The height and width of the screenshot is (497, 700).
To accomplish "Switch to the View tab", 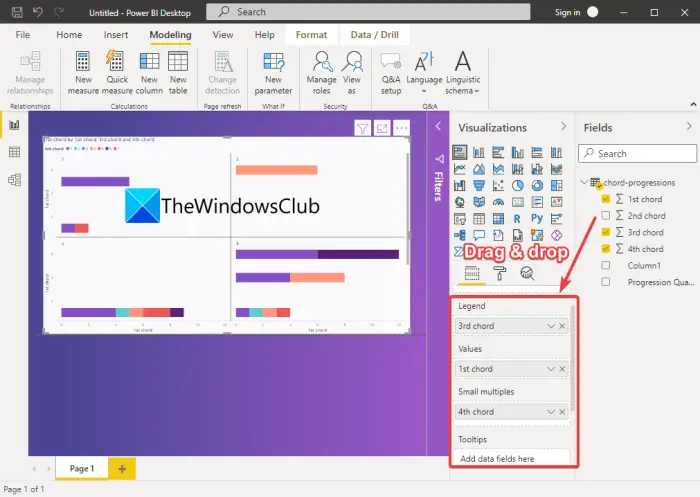I will click(223, 35).
